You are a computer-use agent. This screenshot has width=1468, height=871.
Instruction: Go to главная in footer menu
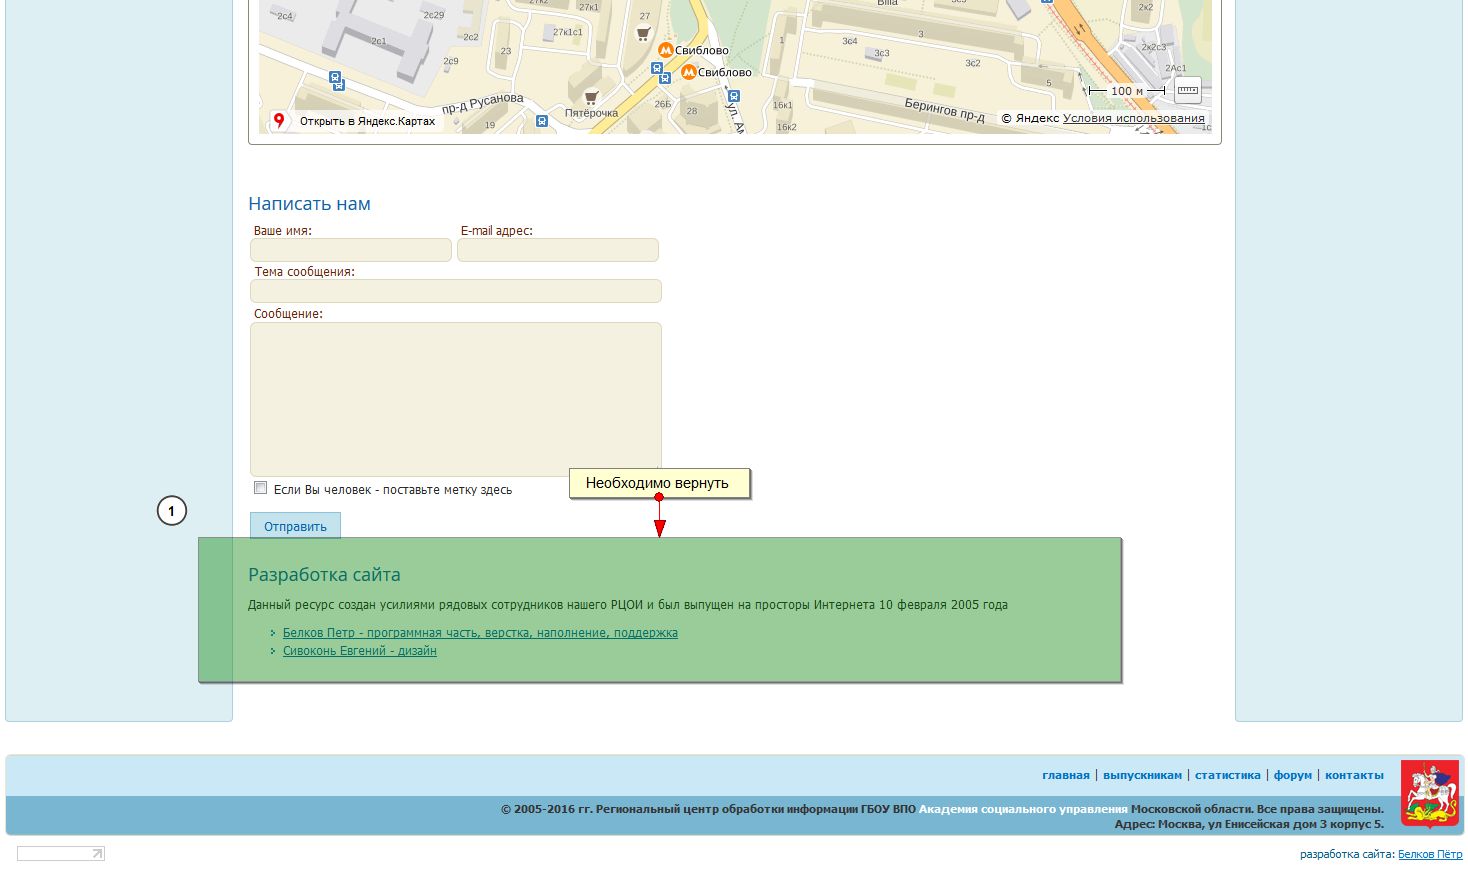1065,775
